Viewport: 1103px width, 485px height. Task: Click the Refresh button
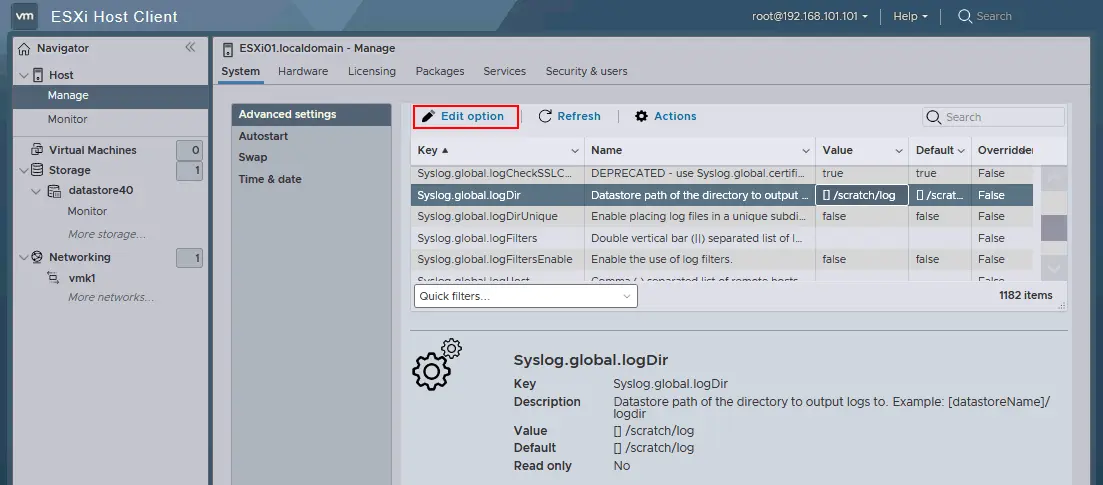point(569,116)
